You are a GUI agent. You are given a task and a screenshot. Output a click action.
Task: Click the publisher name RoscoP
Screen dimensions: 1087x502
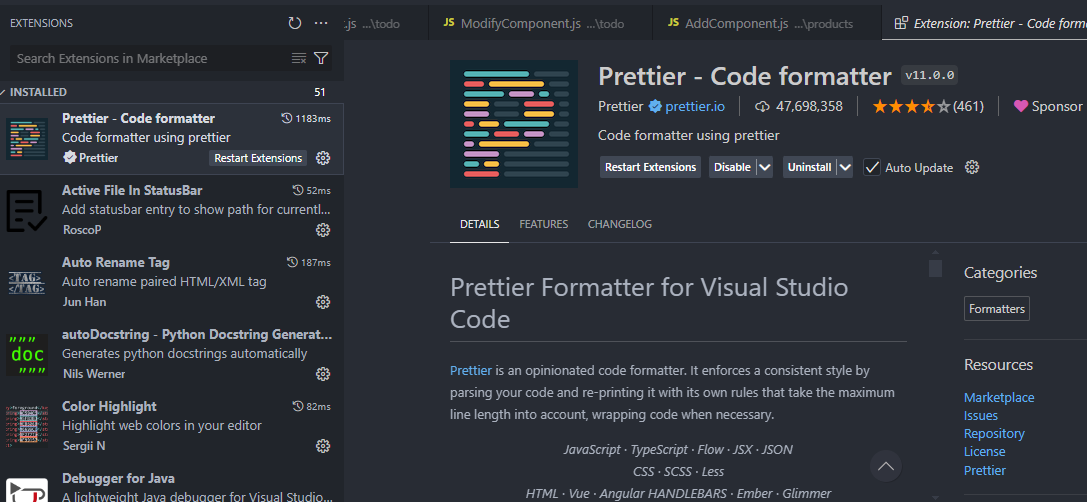click(82, 230)
